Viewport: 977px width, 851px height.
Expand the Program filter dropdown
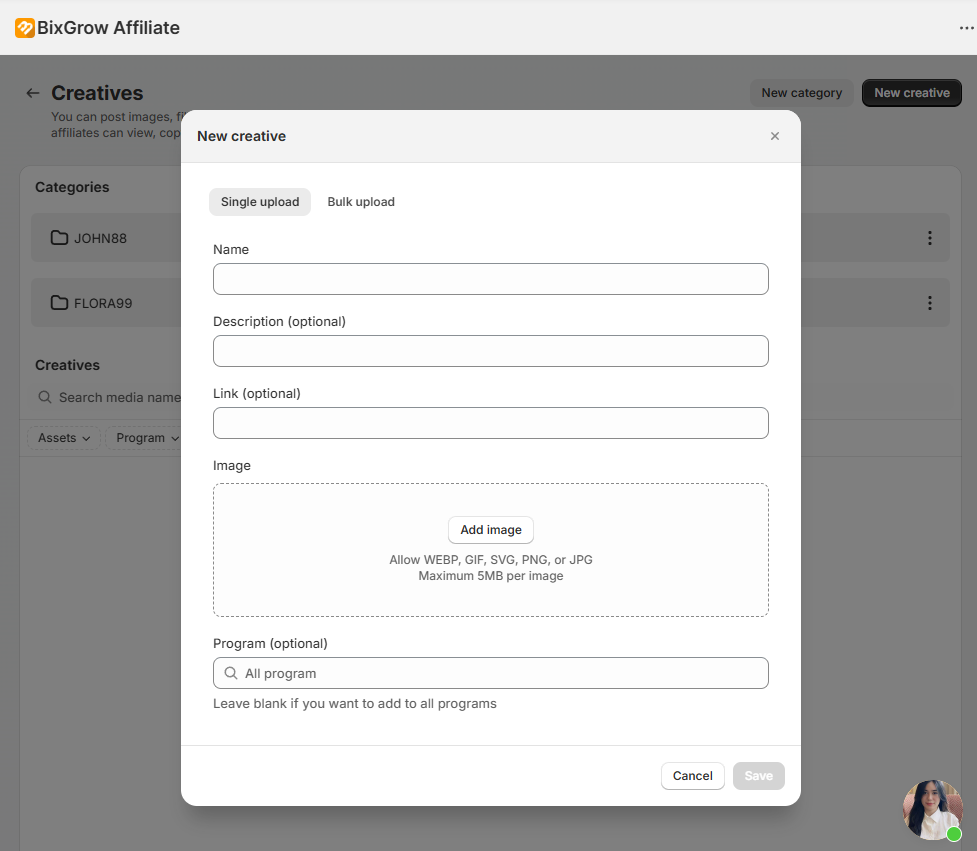(x=145, y=438)
